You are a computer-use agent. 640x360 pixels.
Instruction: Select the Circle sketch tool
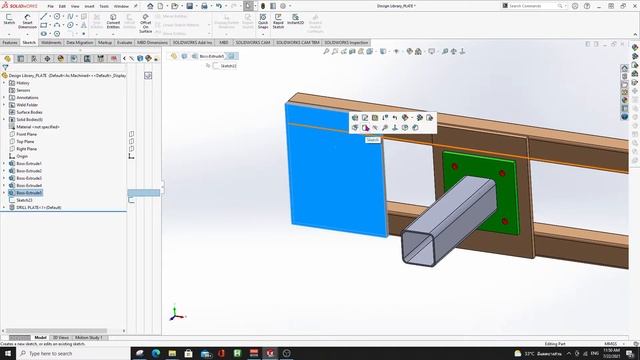[x=57, y=16]
